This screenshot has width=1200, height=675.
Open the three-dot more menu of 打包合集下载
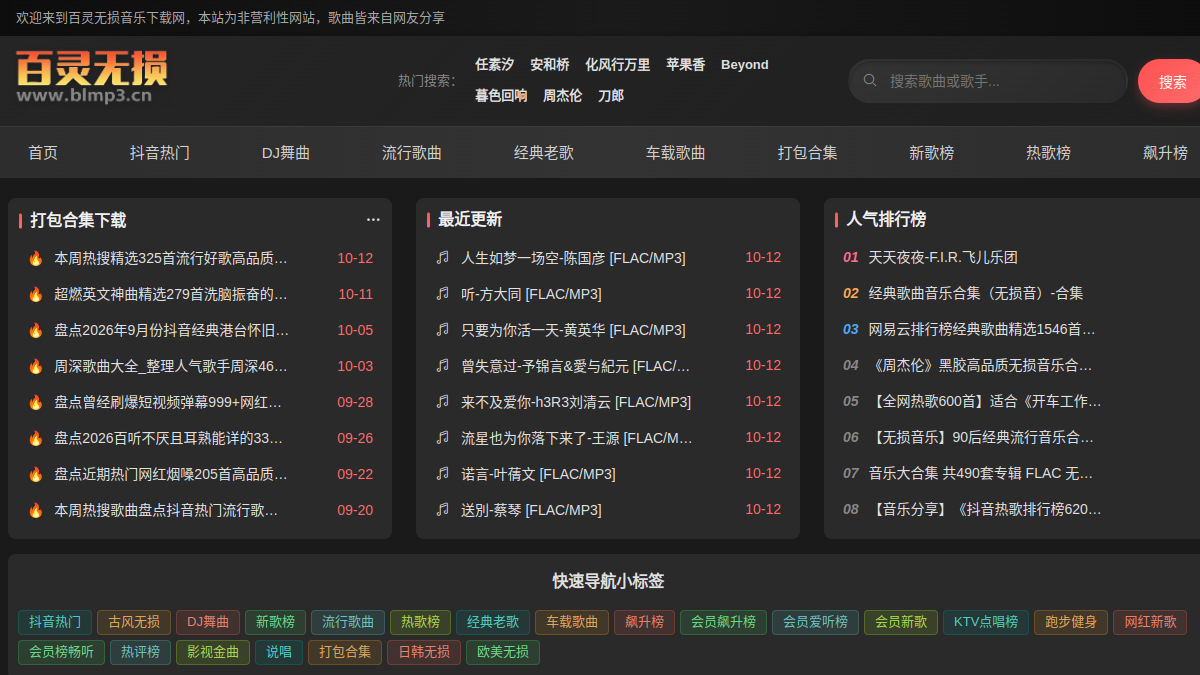click(x=373, y=219)
